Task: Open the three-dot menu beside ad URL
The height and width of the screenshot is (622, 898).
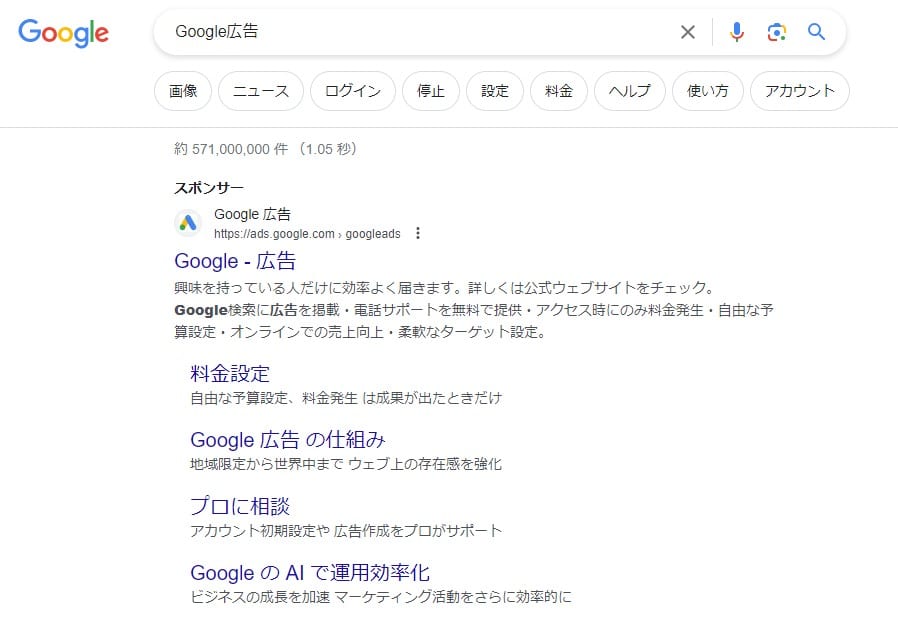Action: coord(418,233)
